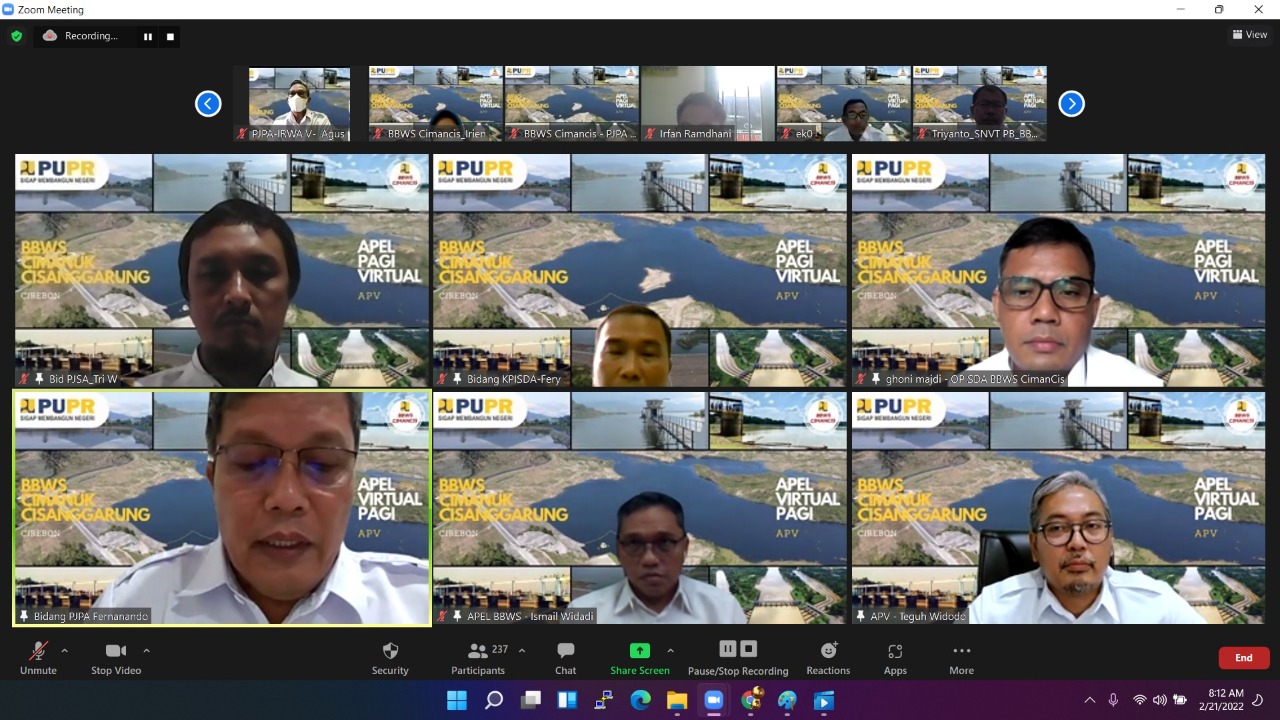The width and height of the screenshot is (1280, 720).
Task: Open the Apps panel
Action: tap(895, 658)
